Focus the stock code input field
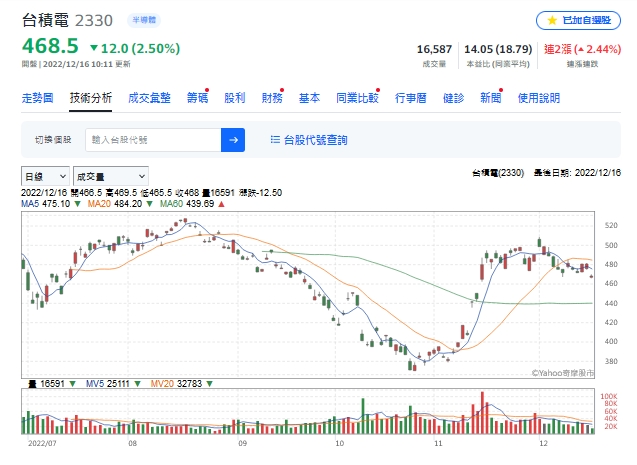The height and width of the screenshot is (465, 637). pyautogui.click(x=153, y=140)
